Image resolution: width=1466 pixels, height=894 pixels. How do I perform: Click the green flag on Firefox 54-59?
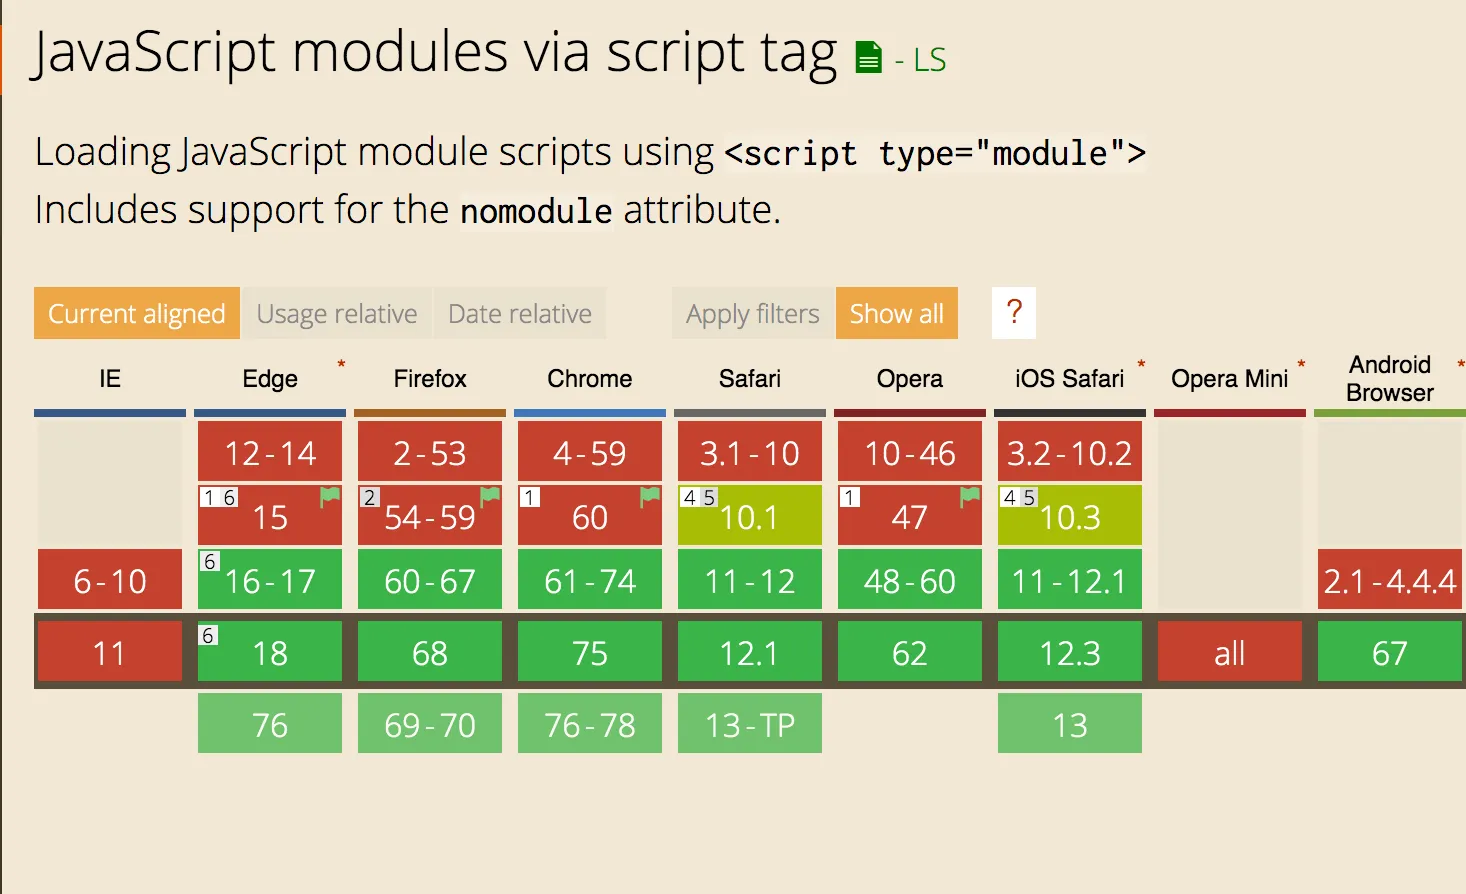pyautogui.click(x=490, y=496)
